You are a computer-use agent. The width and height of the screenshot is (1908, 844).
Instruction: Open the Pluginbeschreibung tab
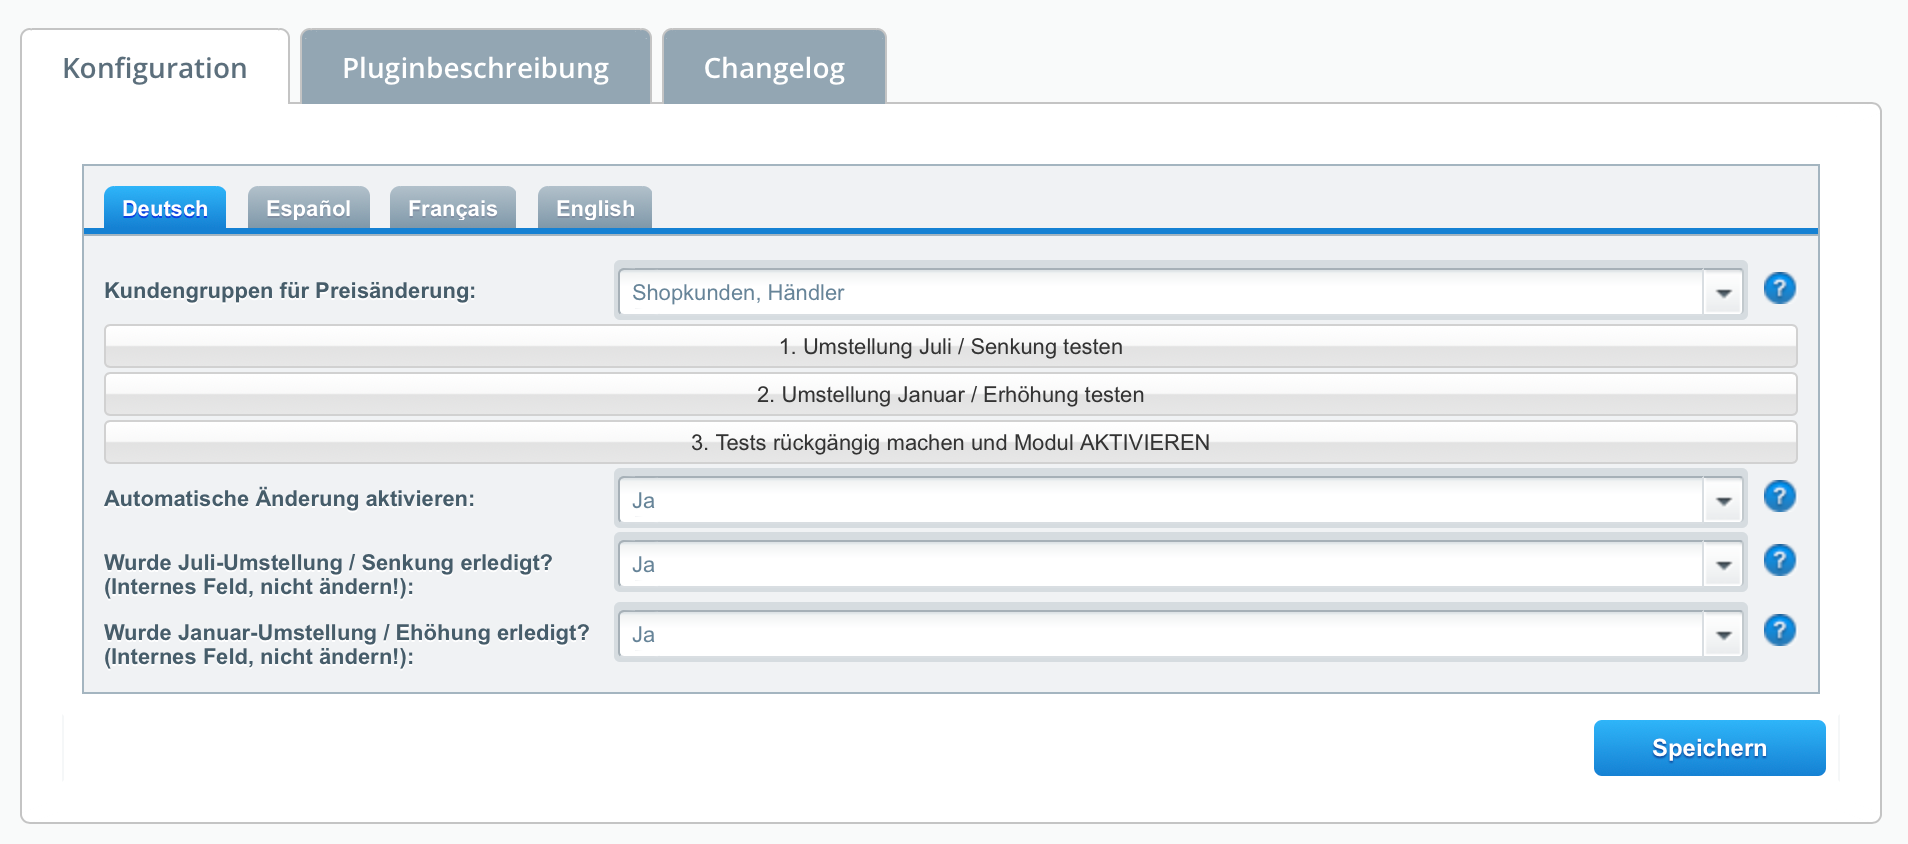[x=476, y=68]
